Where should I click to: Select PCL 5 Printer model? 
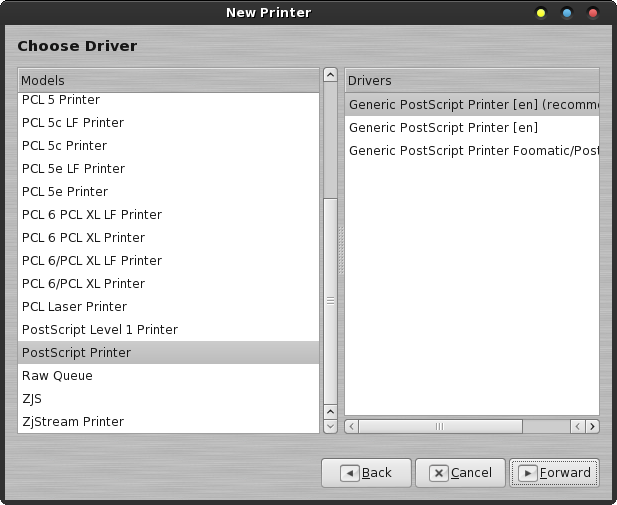(168, 100)
